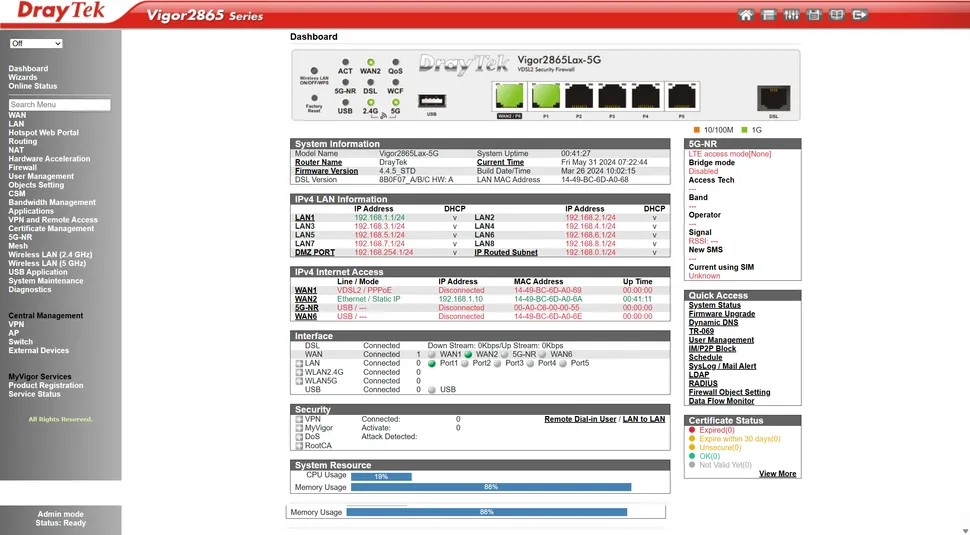Click the Remote Dial-in User link
This screenshot has width=970, height=535.
coord(580,419)
